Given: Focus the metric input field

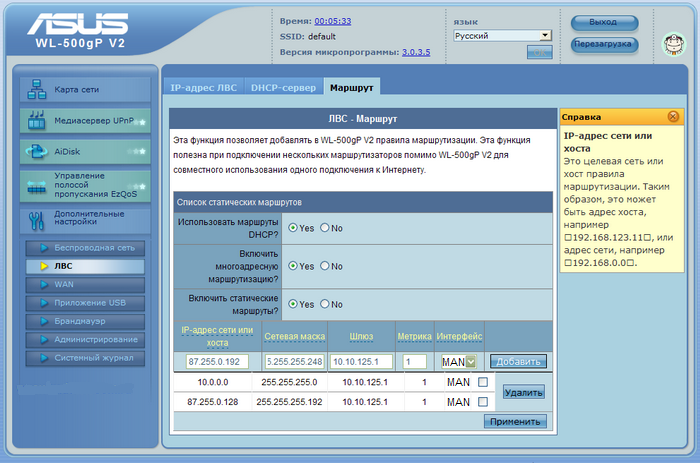Looking at the screenshot, I should pyautogui.click(x=414, y=362).
